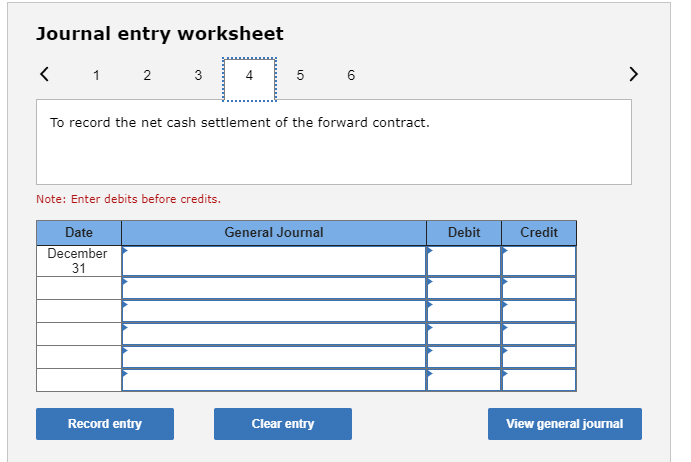This screenshot has width=691, height=462.
Task: Go to previous journal entry arrow
Action: 44,74
